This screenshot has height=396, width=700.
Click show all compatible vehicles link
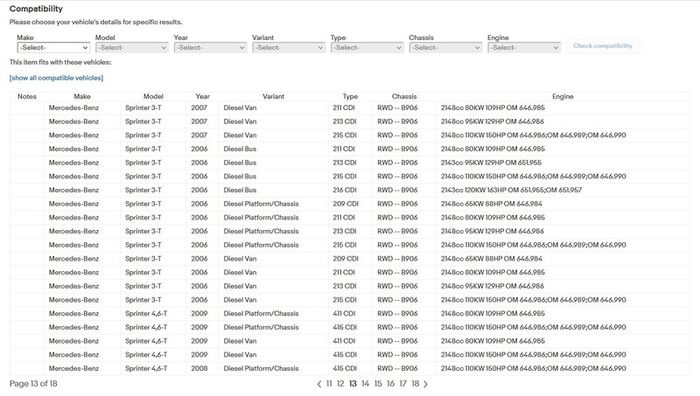[x=56, y=78]
